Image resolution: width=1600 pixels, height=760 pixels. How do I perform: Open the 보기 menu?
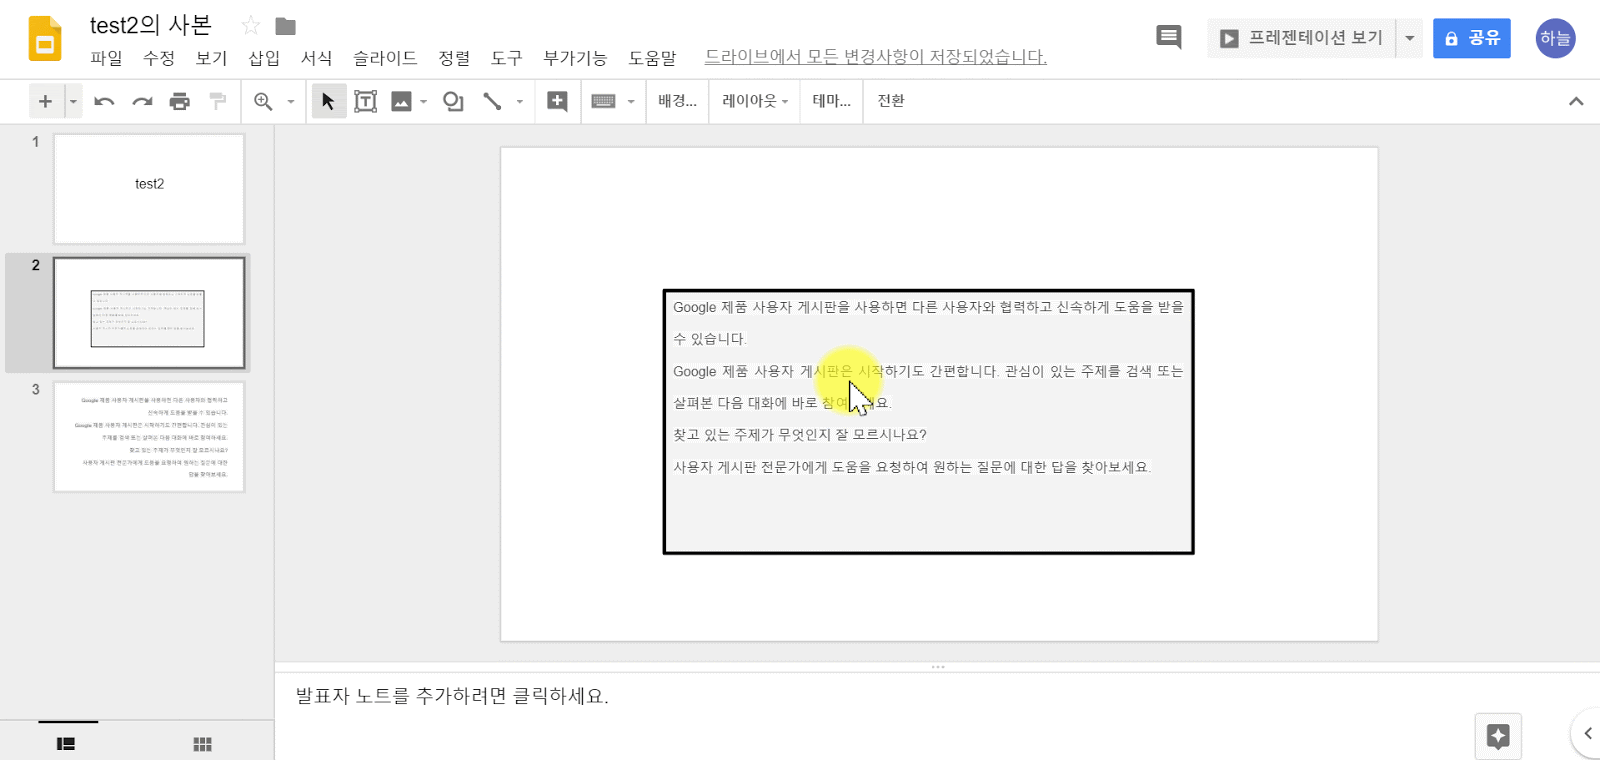click(x=212, y=58)
